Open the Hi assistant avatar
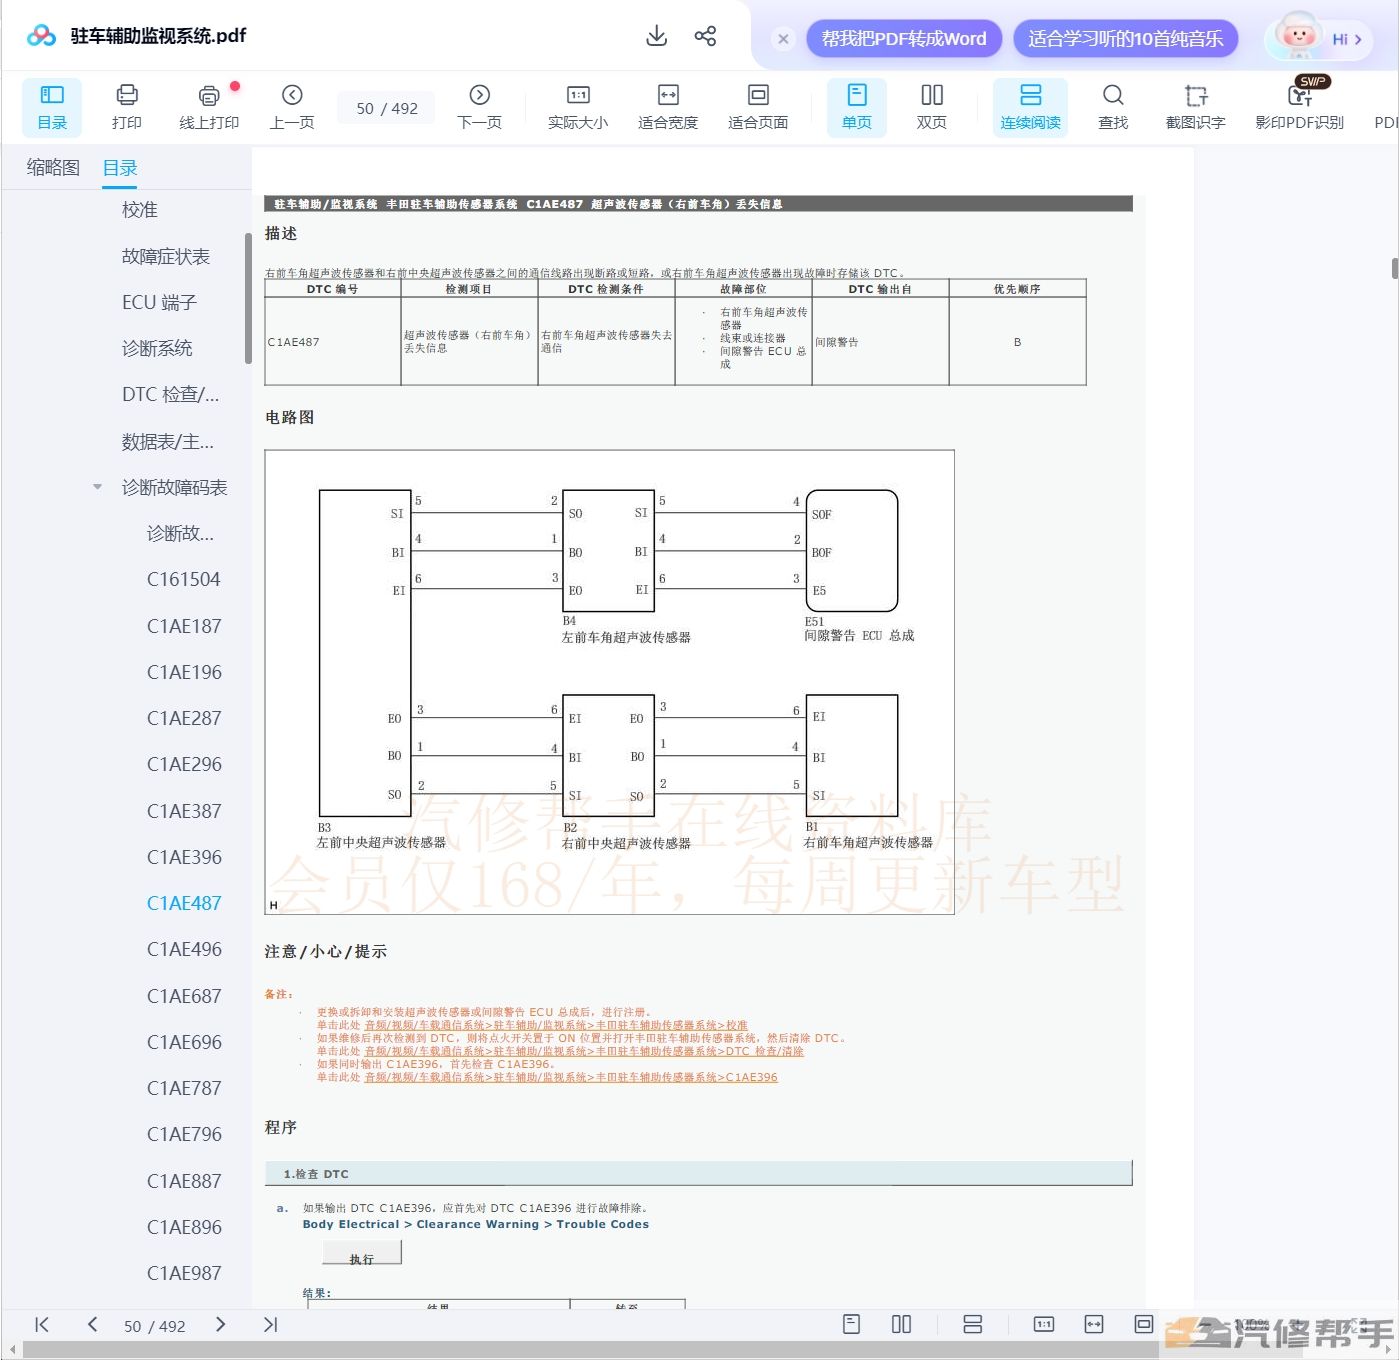 (1318, 38)
